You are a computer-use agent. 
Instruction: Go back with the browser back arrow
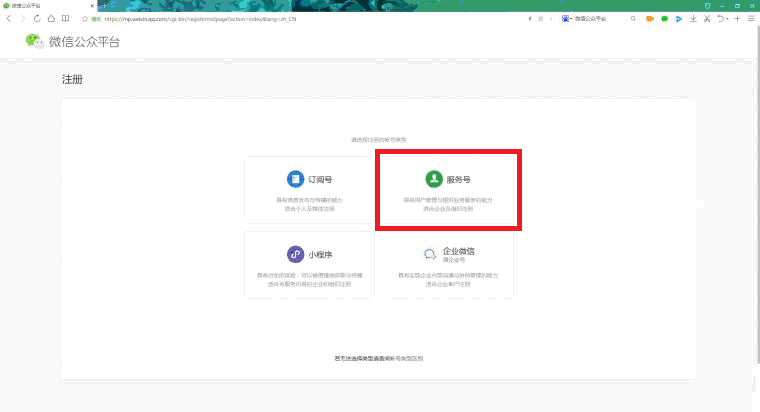click(x=9, y=18)
